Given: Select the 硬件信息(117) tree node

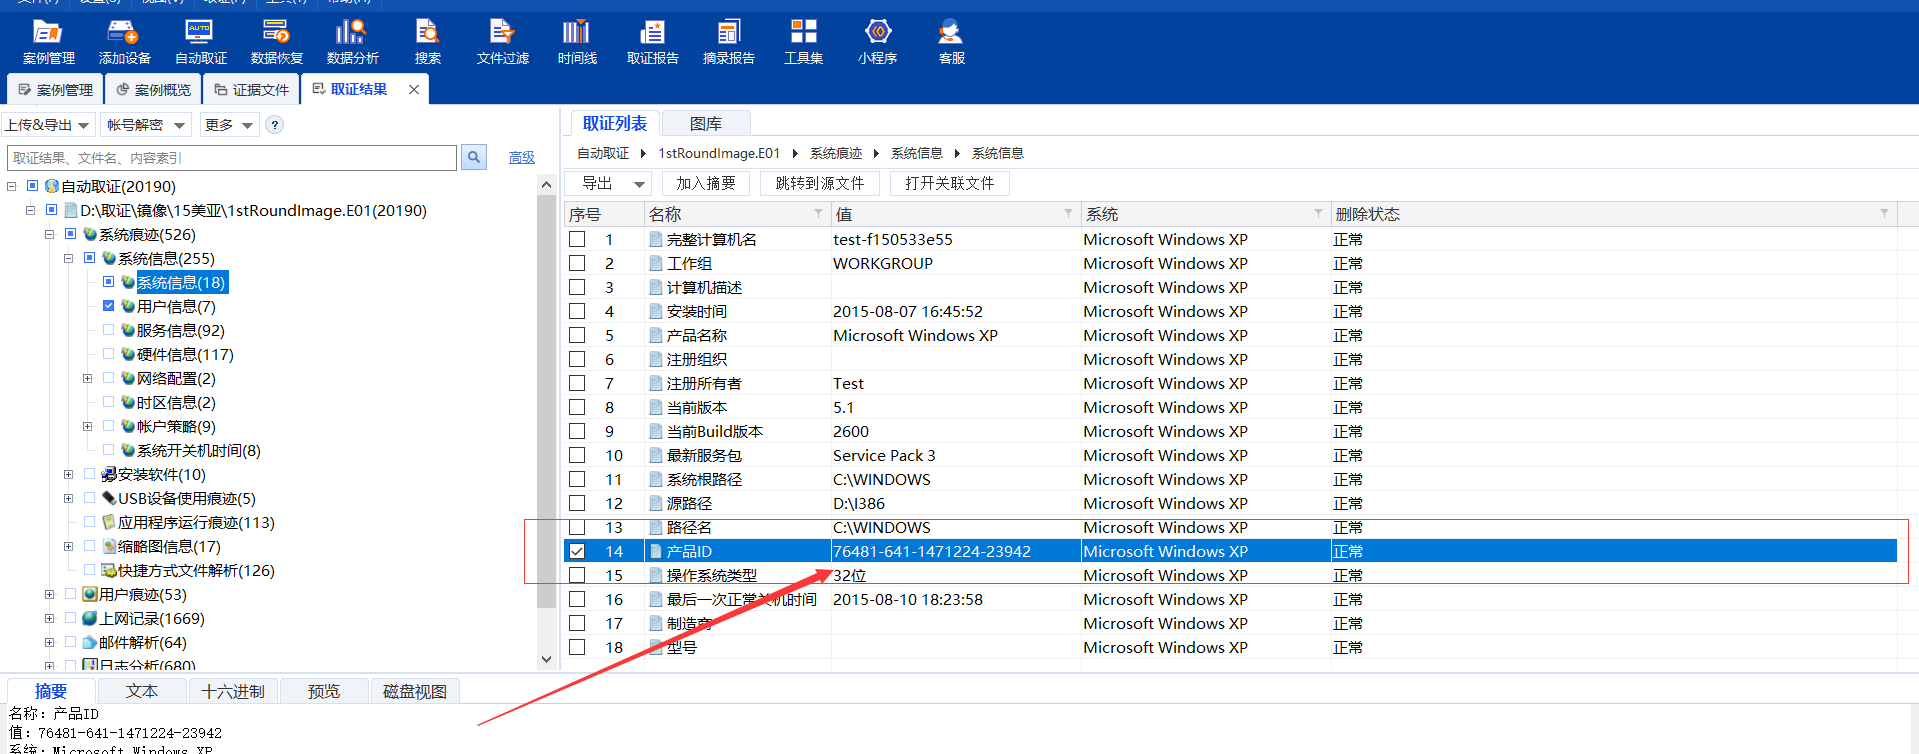Looking at the screenshot, I should coord(185,354).
